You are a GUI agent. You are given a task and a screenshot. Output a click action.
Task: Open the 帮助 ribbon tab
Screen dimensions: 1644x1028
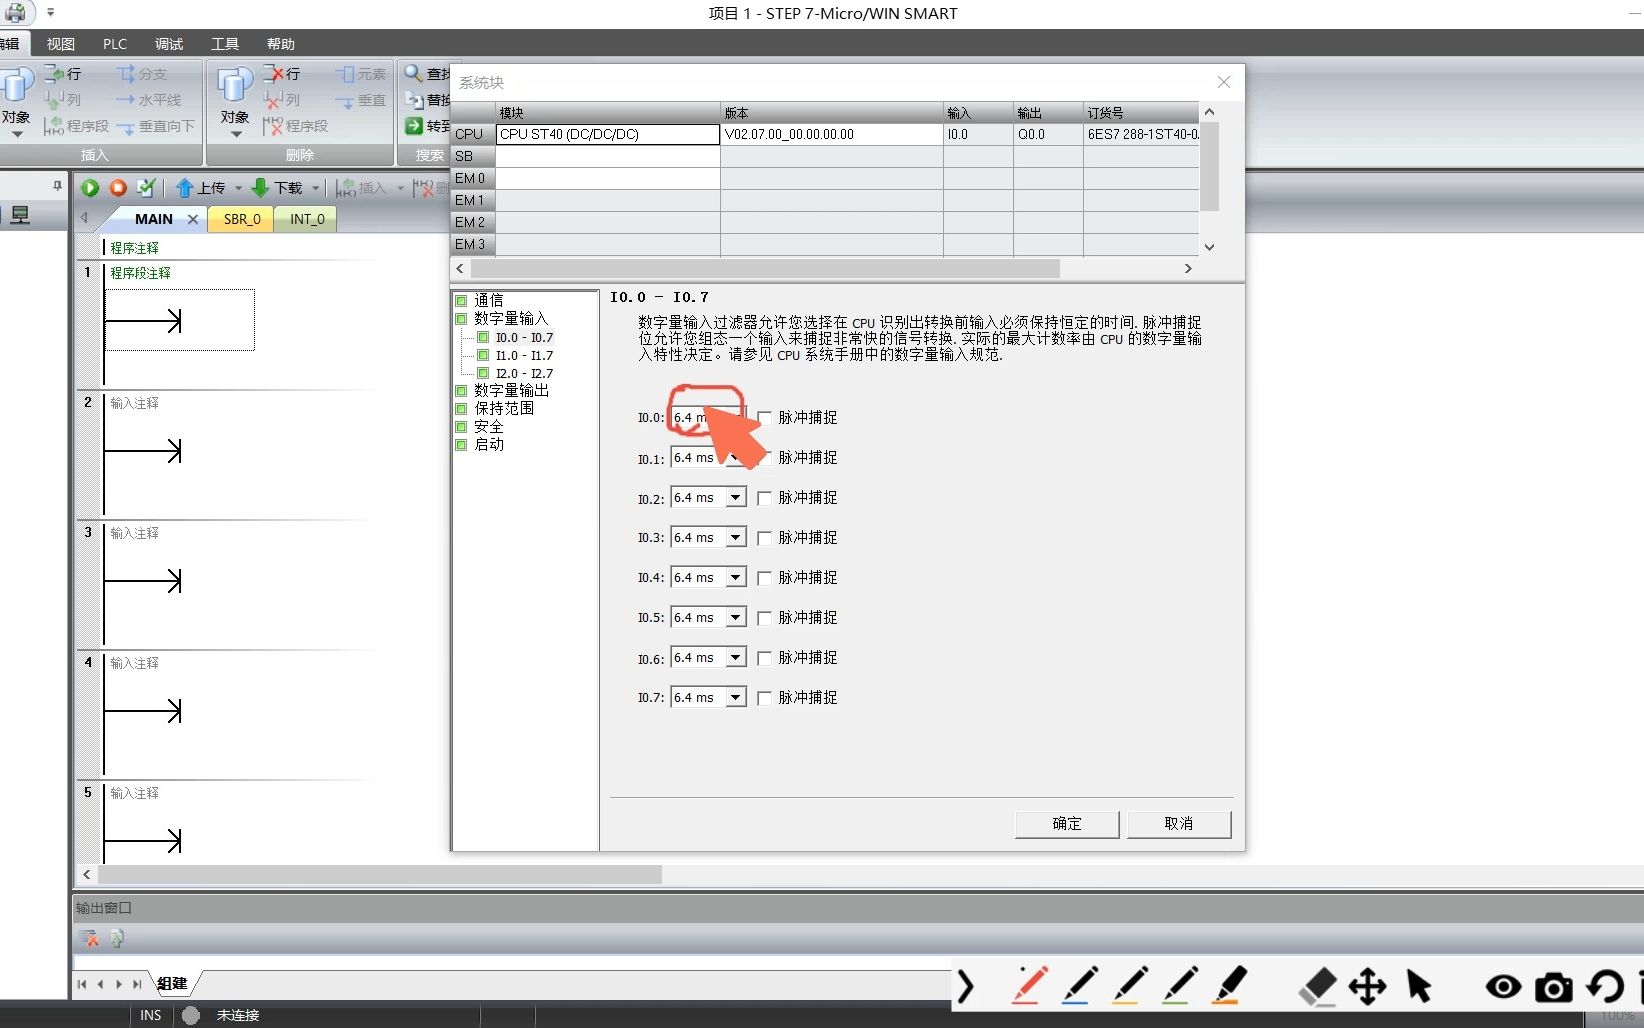(281, 44)
